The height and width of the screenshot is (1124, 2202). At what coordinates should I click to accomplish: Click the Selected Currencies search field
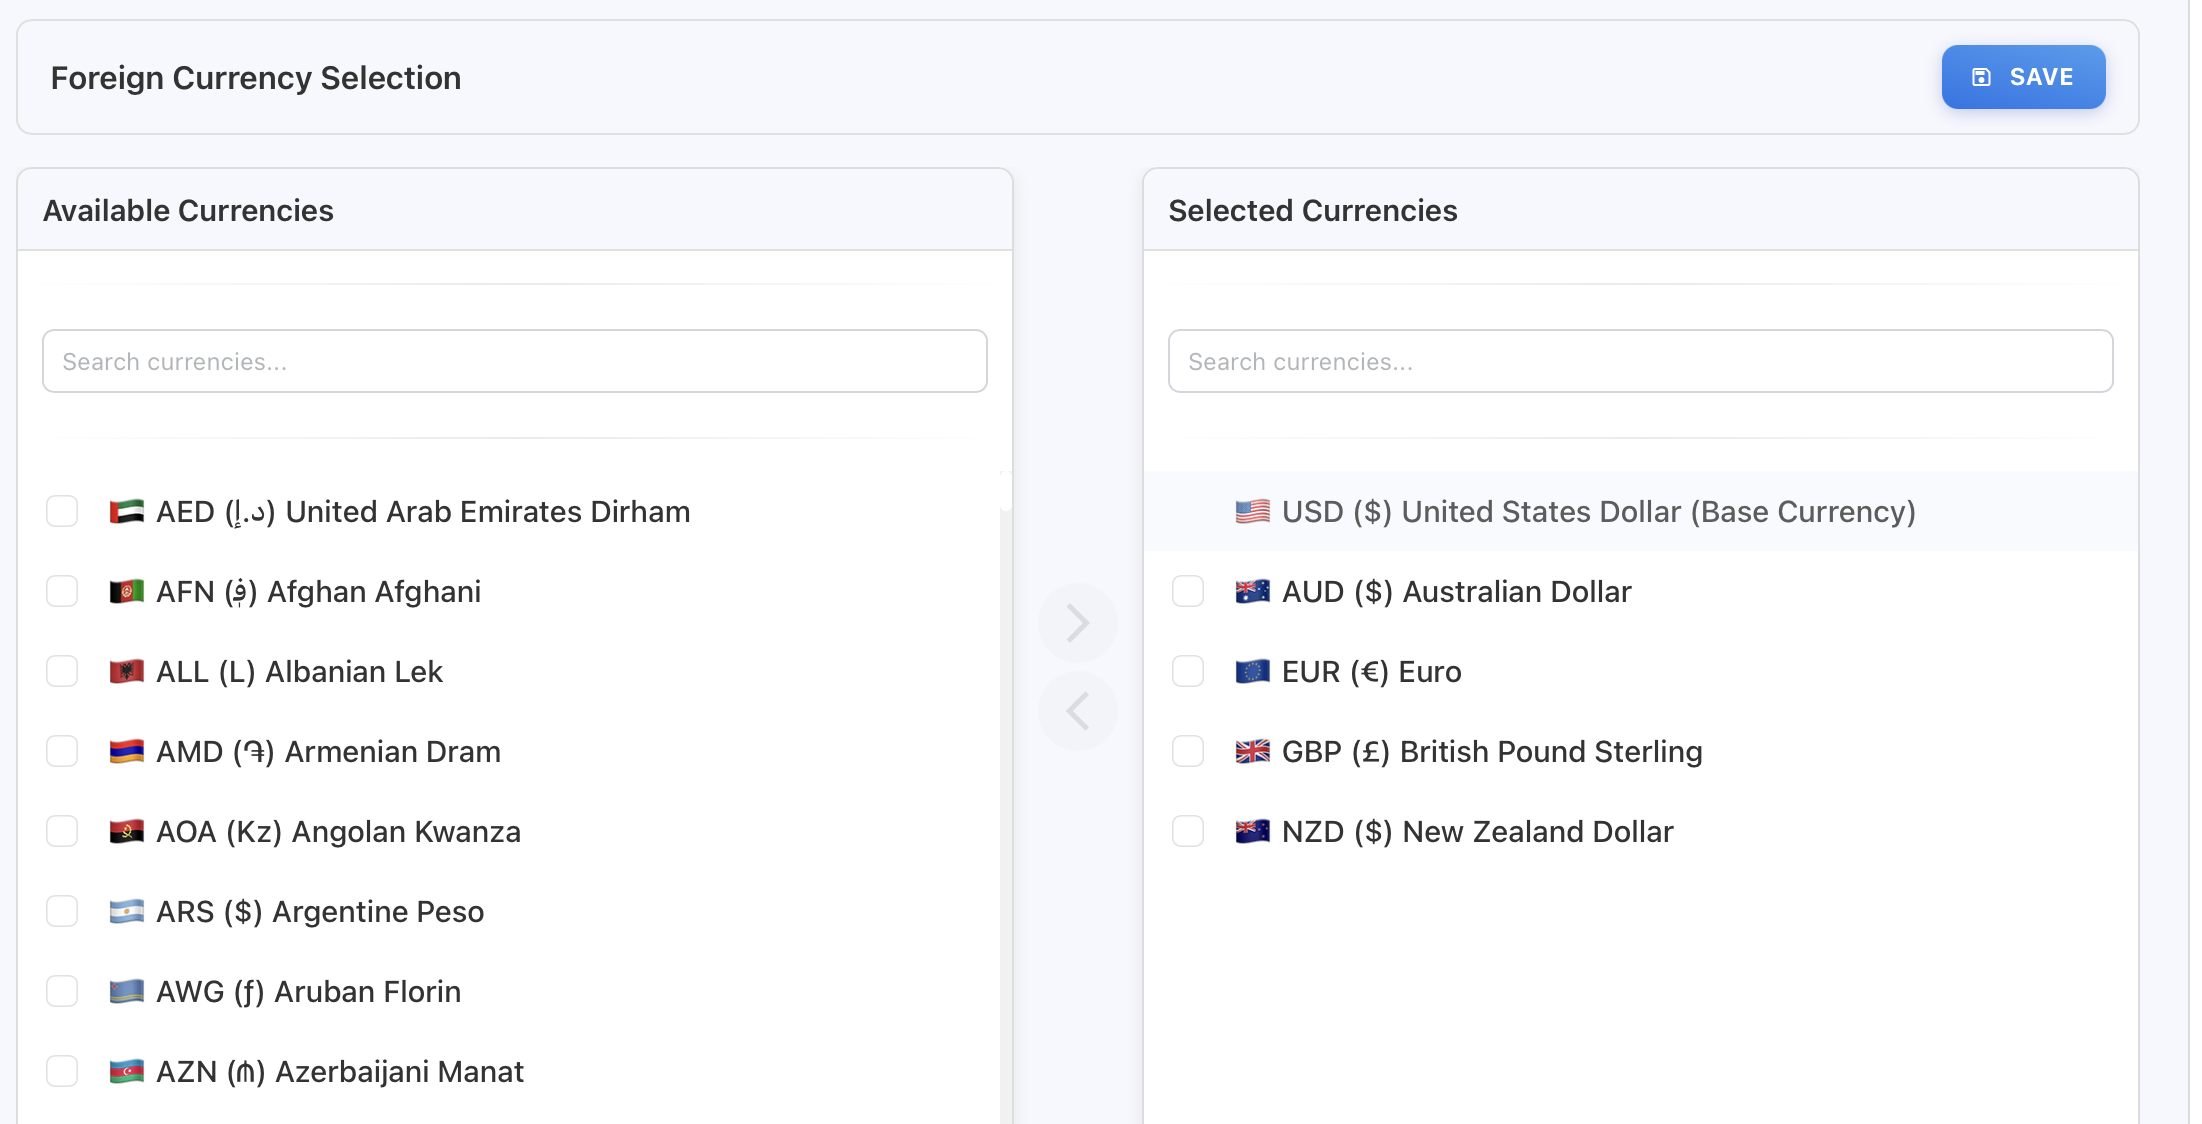coord(1640,361)
